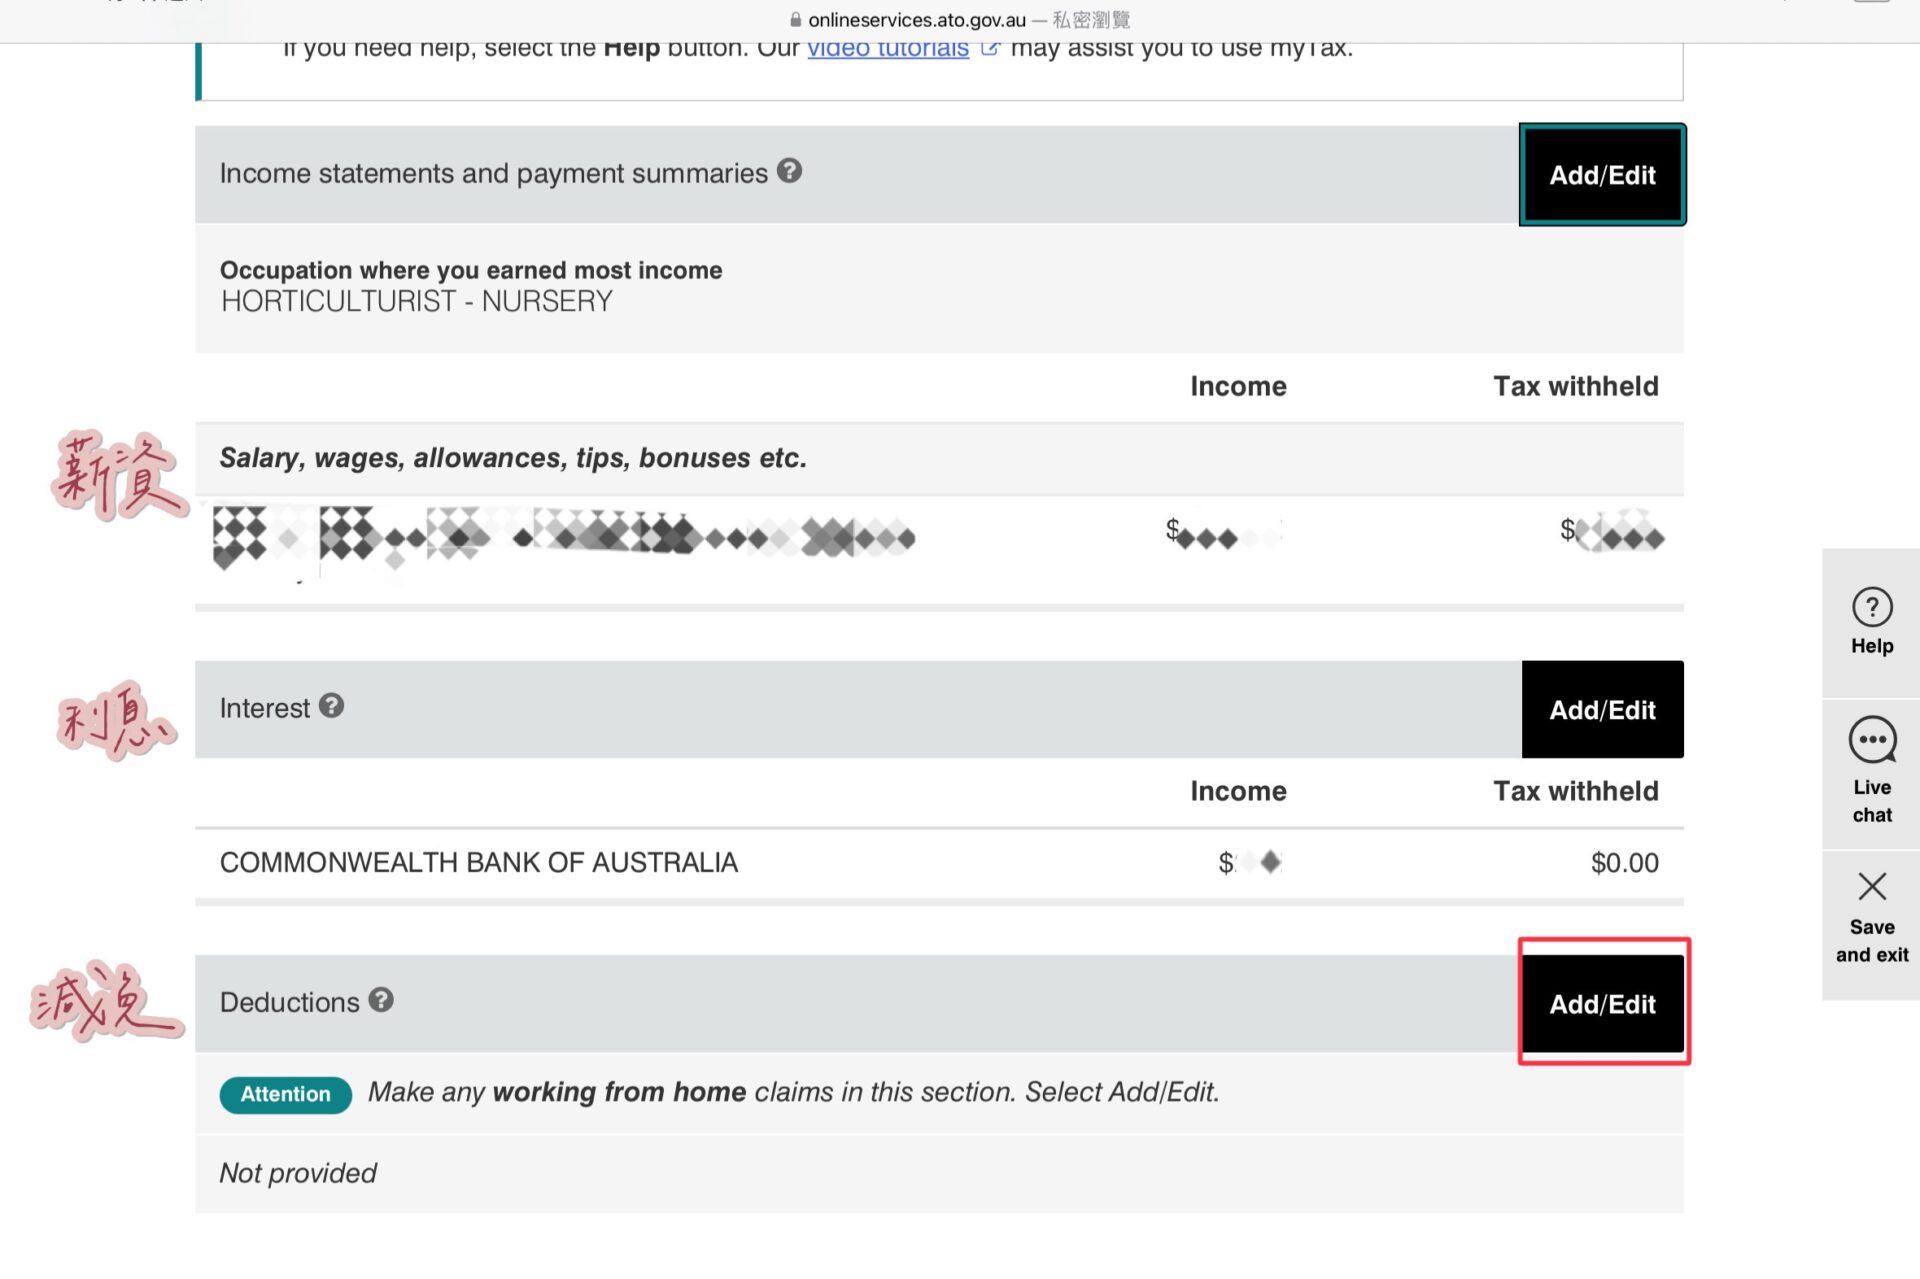Open the Help side panel
The image size is (1920, 1279).
(x=1871, y=622)
